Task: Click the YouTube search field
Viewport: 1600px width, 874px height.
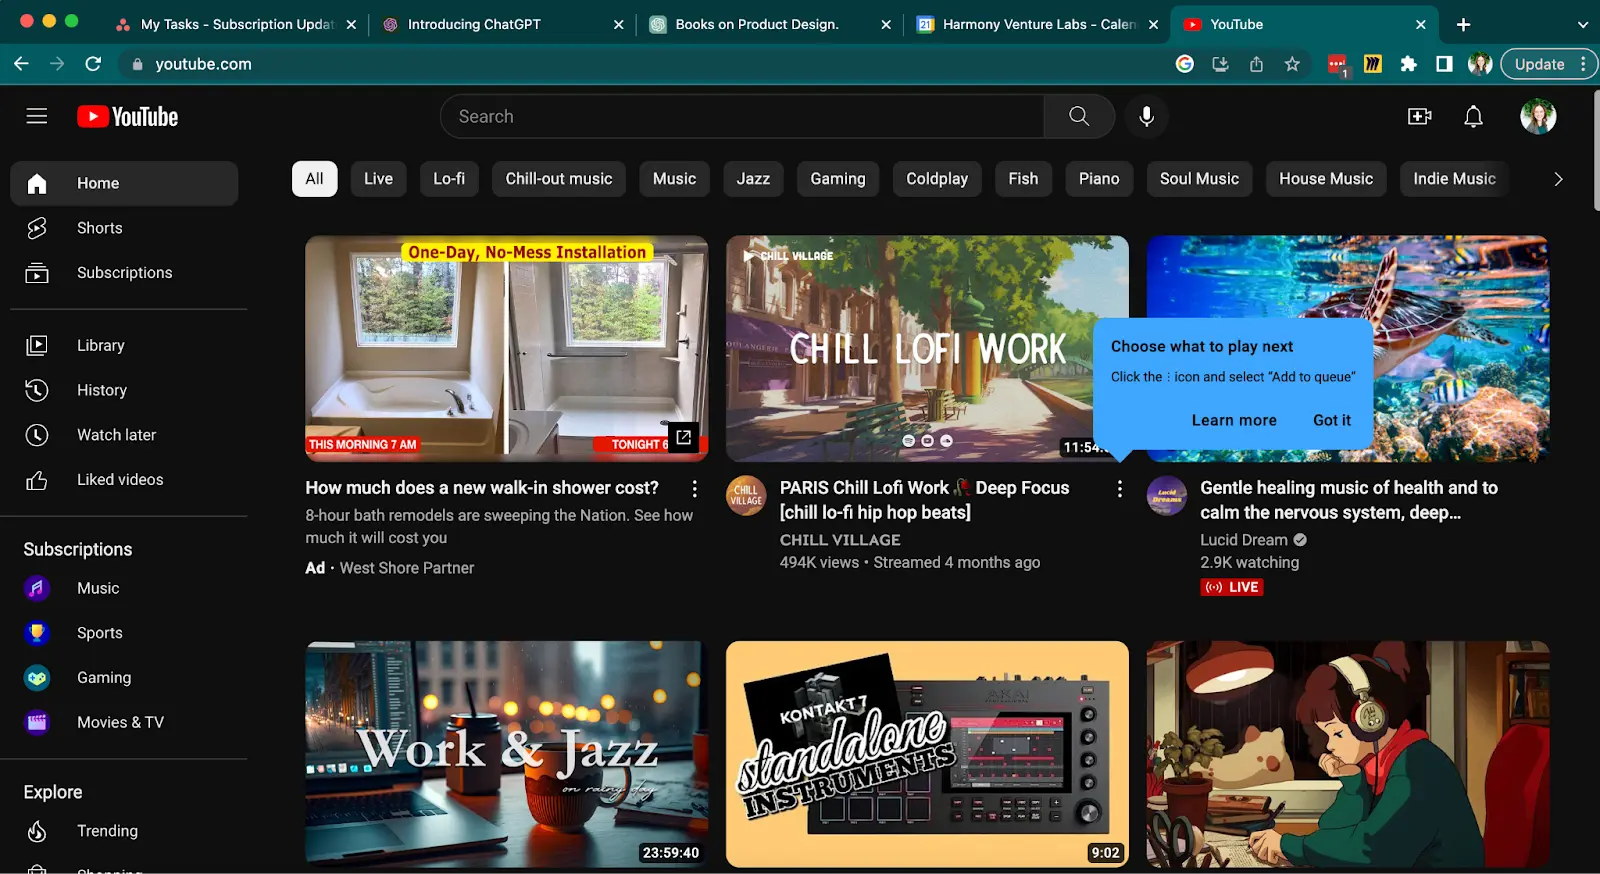Action: [742, 116]
